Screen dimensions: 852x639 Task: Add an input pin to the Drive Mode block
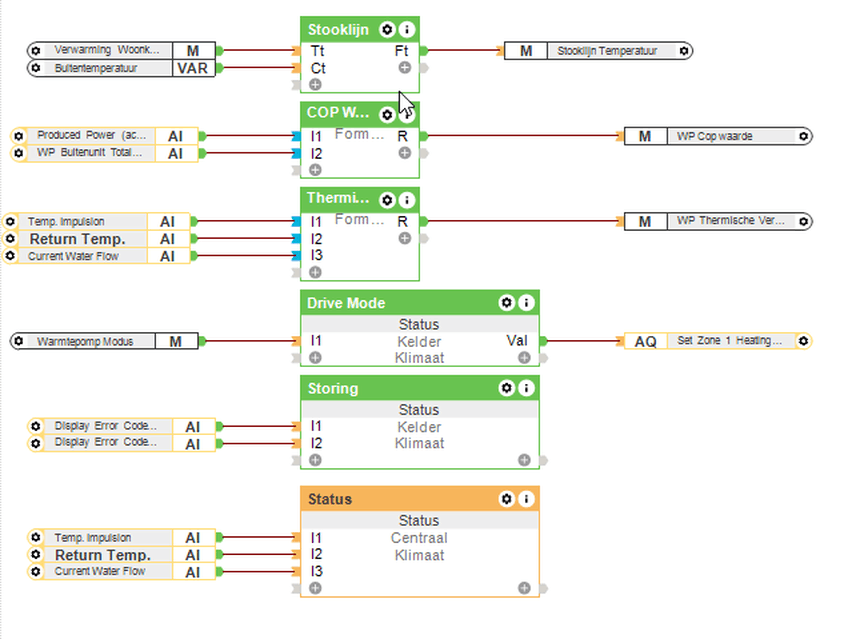click(315, 358)
